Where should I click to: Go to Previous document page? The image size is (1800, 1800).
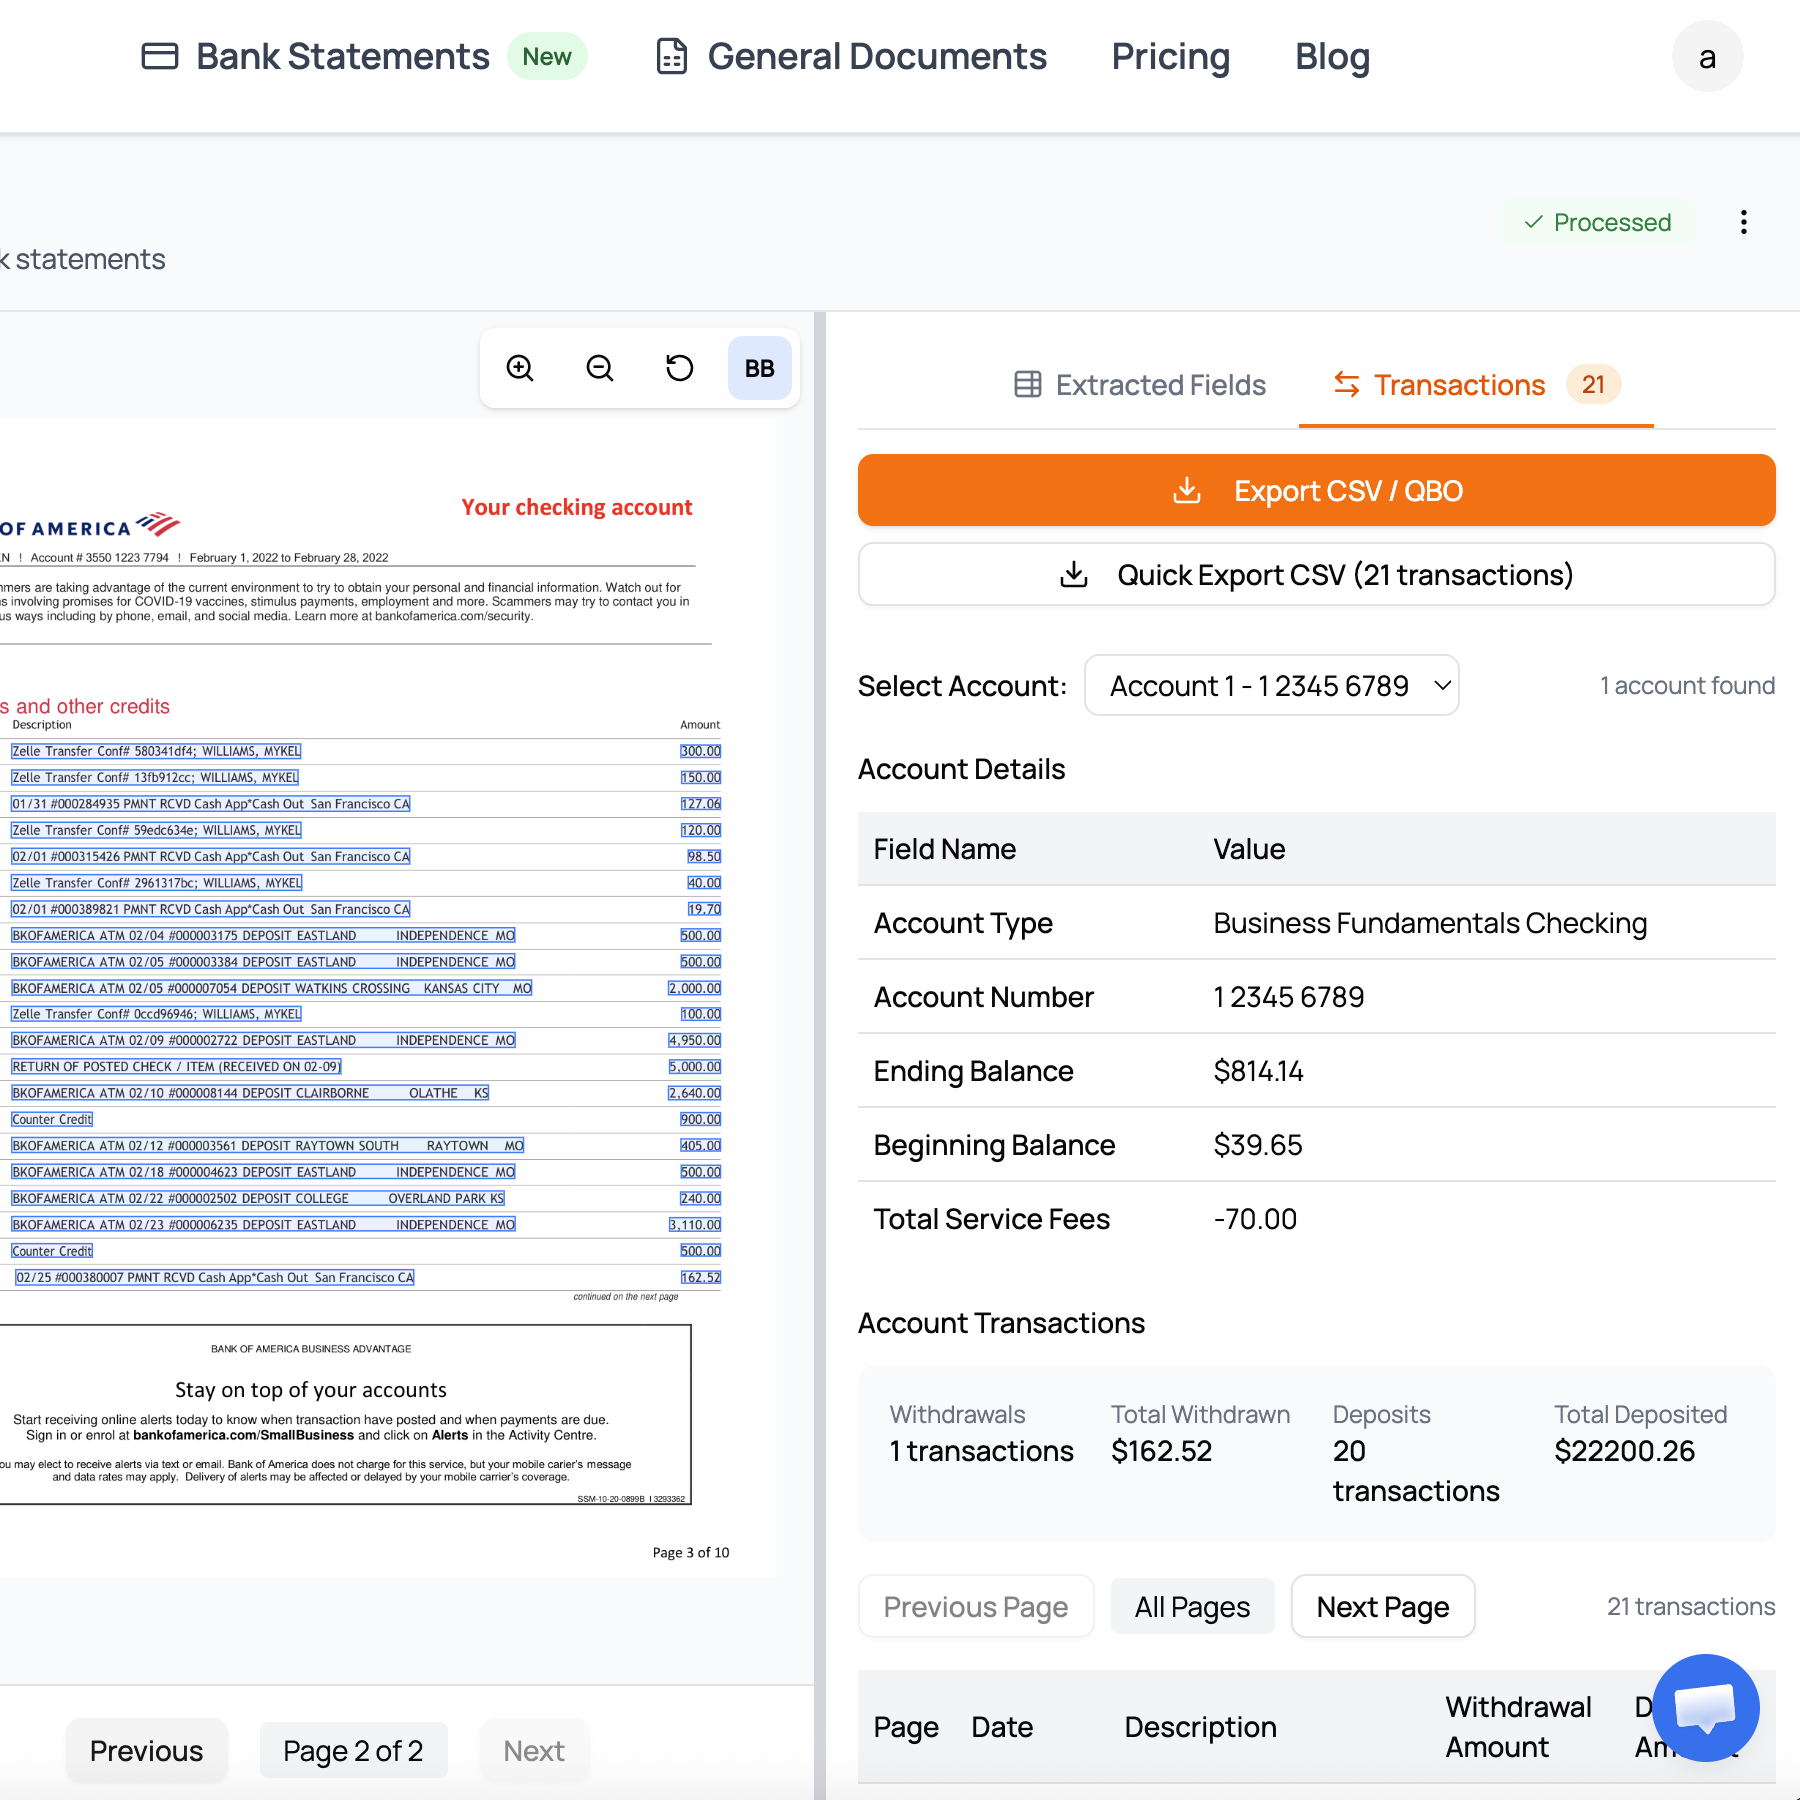[147, 1751]
